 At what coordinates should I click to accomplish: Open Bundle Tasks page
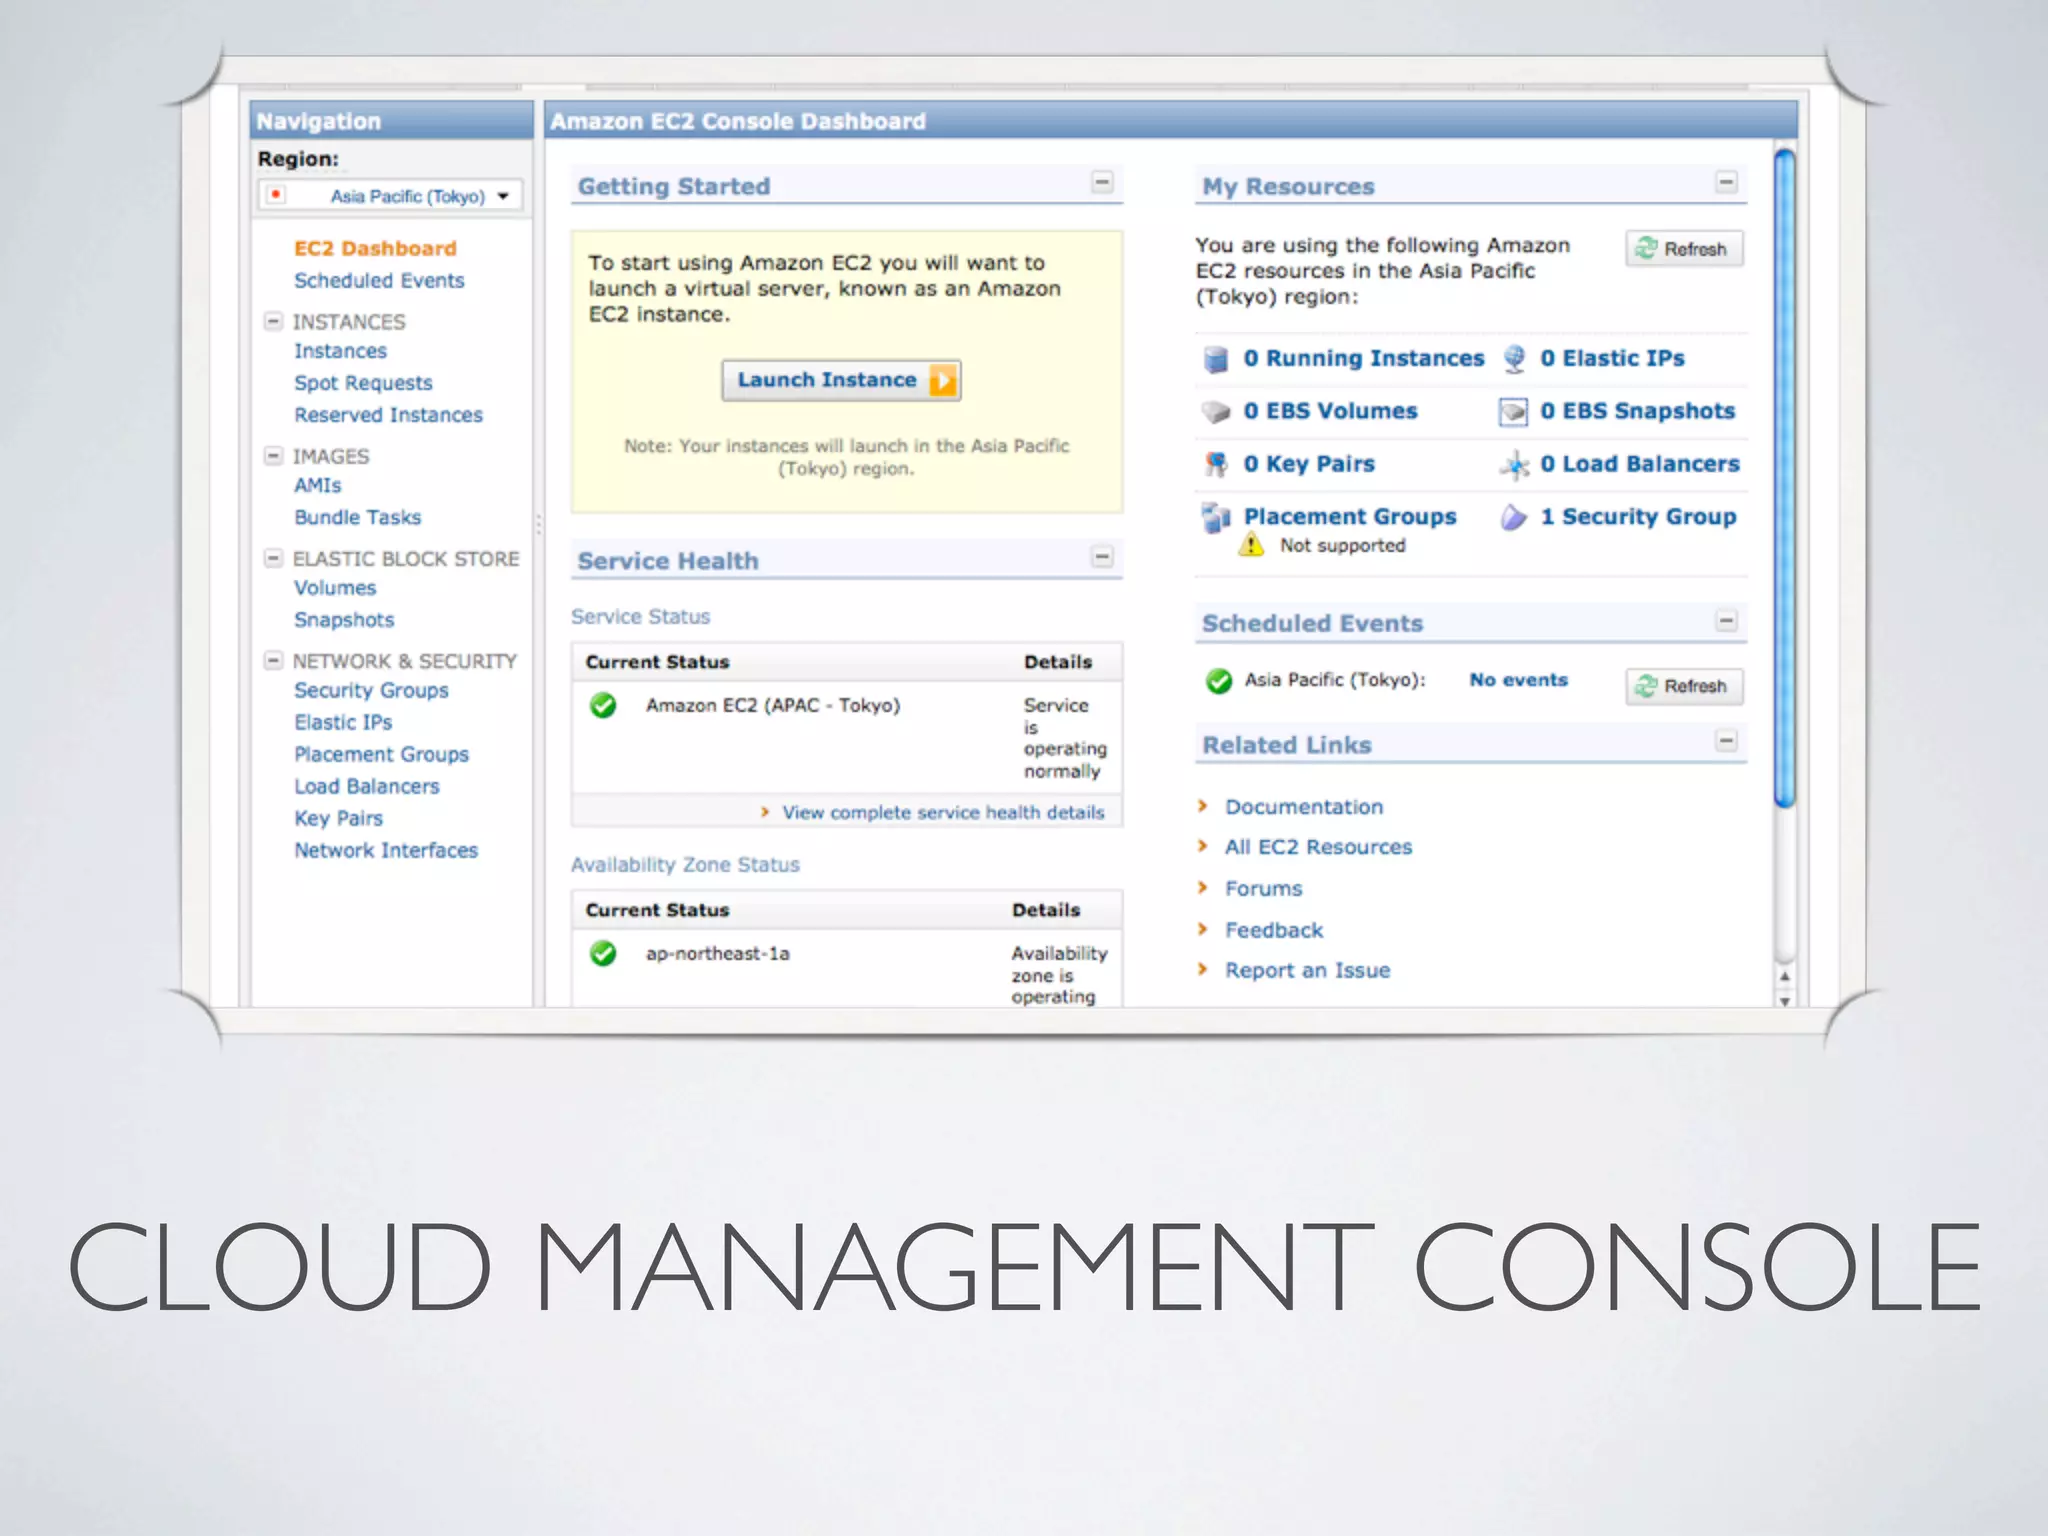pos(357,517)
